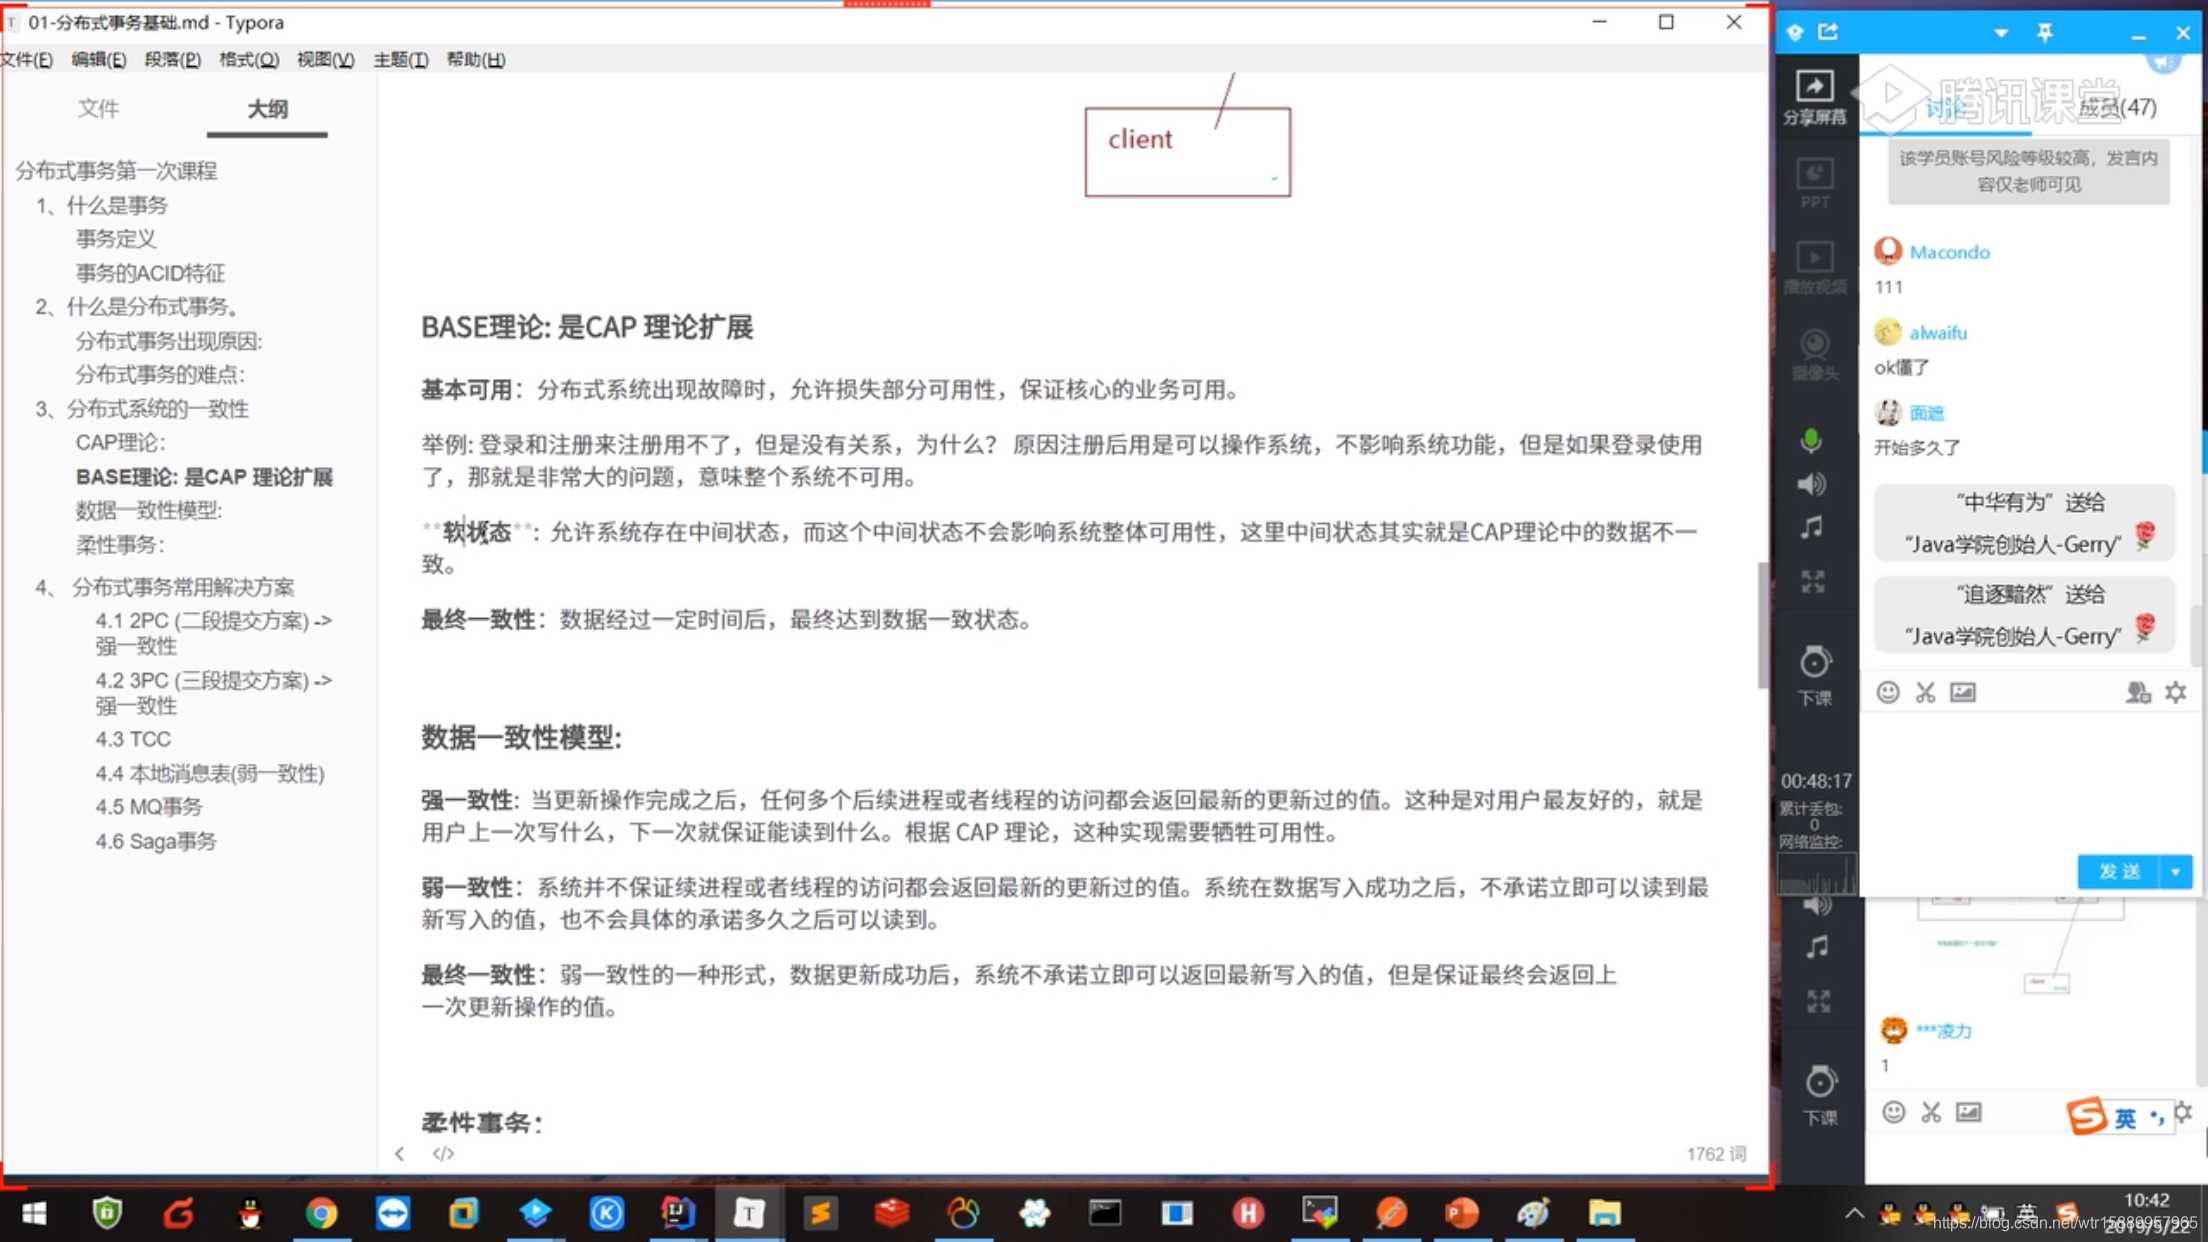Open the PPT tool in classroom sidebar
This screenshot has width=2208, height=1242.
pyautogui.click(x=1815, y=183)
